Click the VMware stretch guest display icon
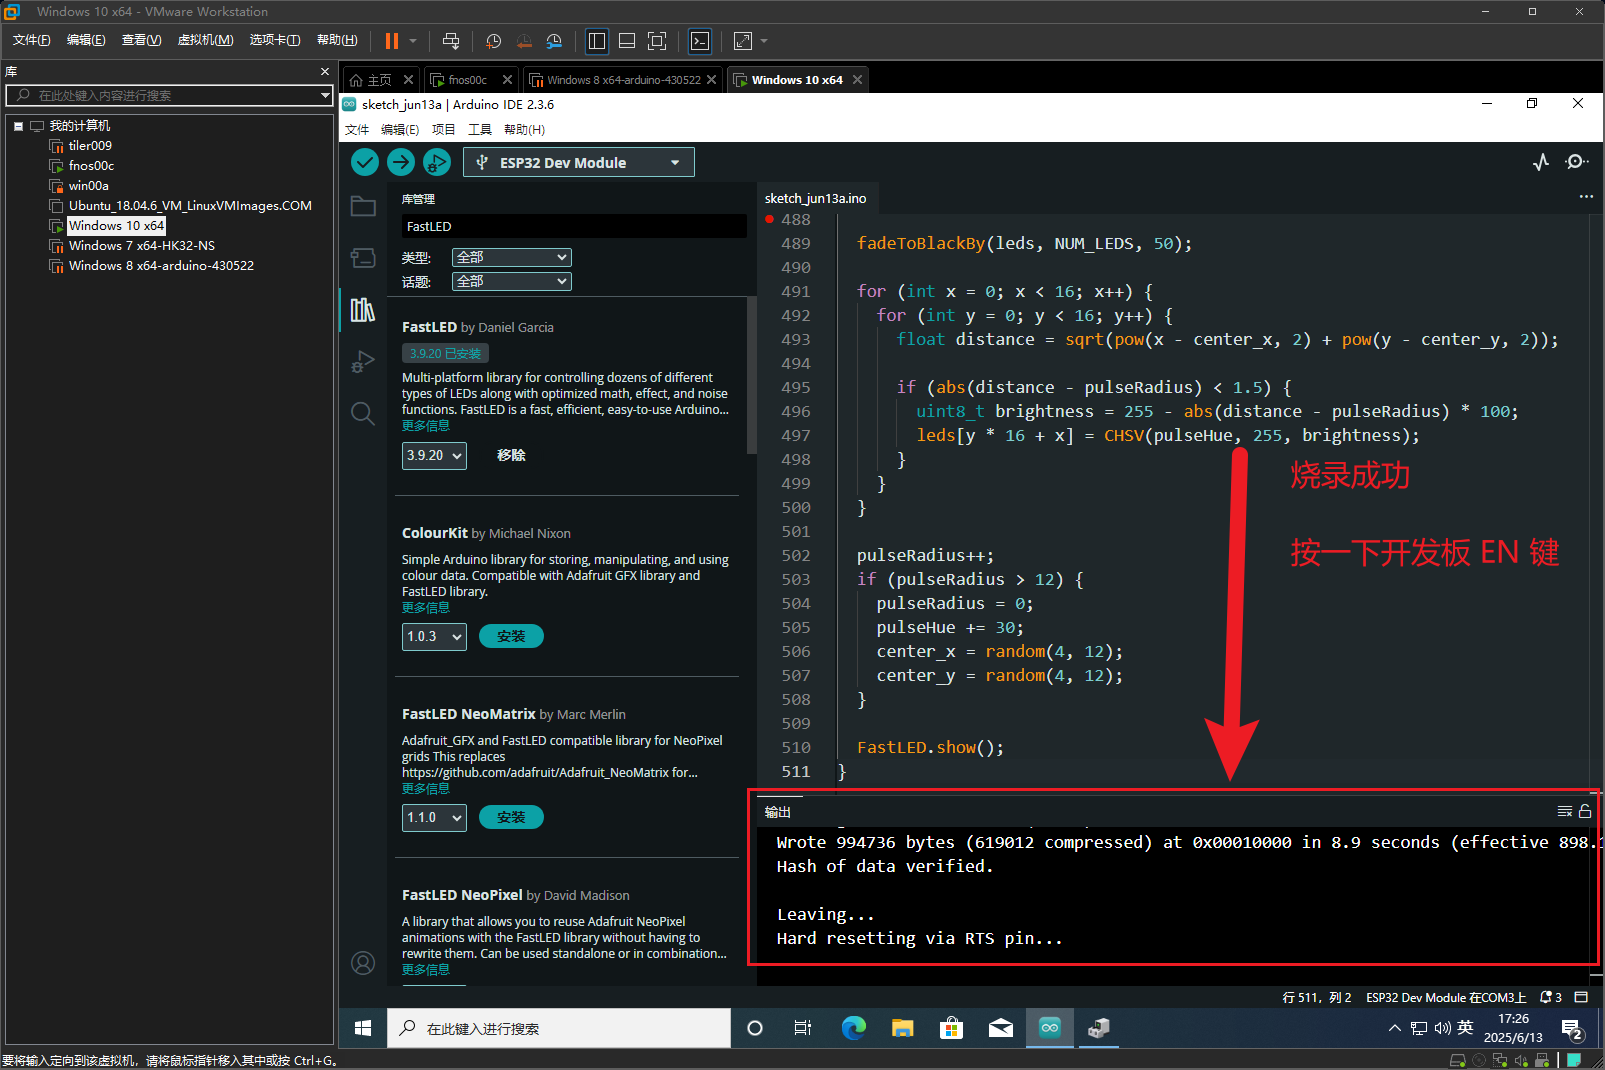1605x1070 pixels. (x=743, y=41)
